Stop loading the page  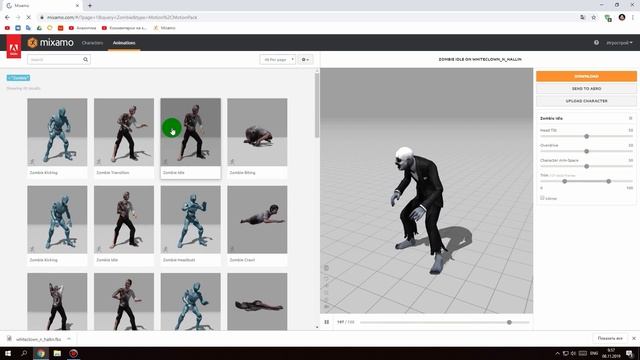[x=28, y=18]
